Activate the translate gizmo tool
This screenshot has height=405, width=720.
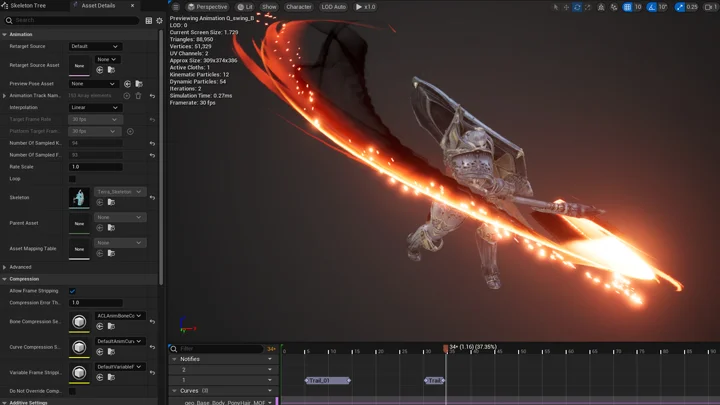(x=566, y=7)
